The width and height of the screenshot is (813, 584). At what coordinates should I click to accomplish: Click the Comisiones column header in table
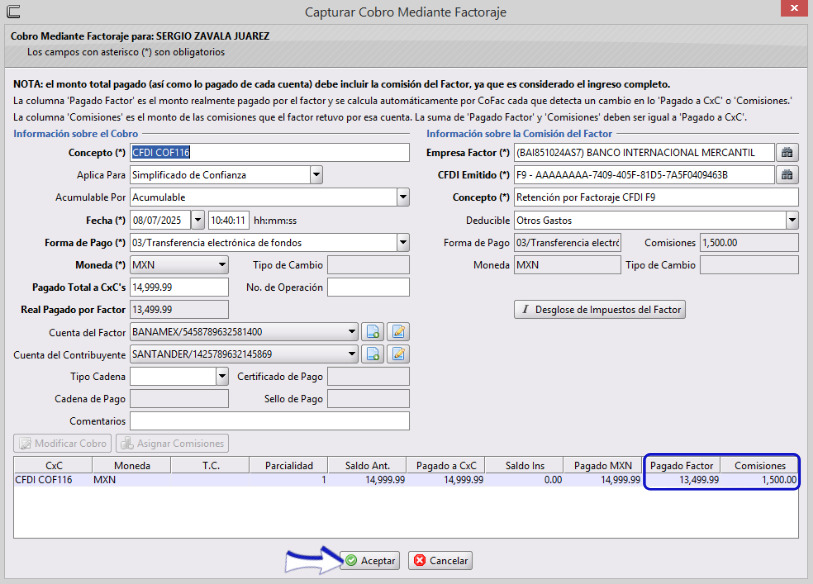pyautogui.click(x=760, y=465)
